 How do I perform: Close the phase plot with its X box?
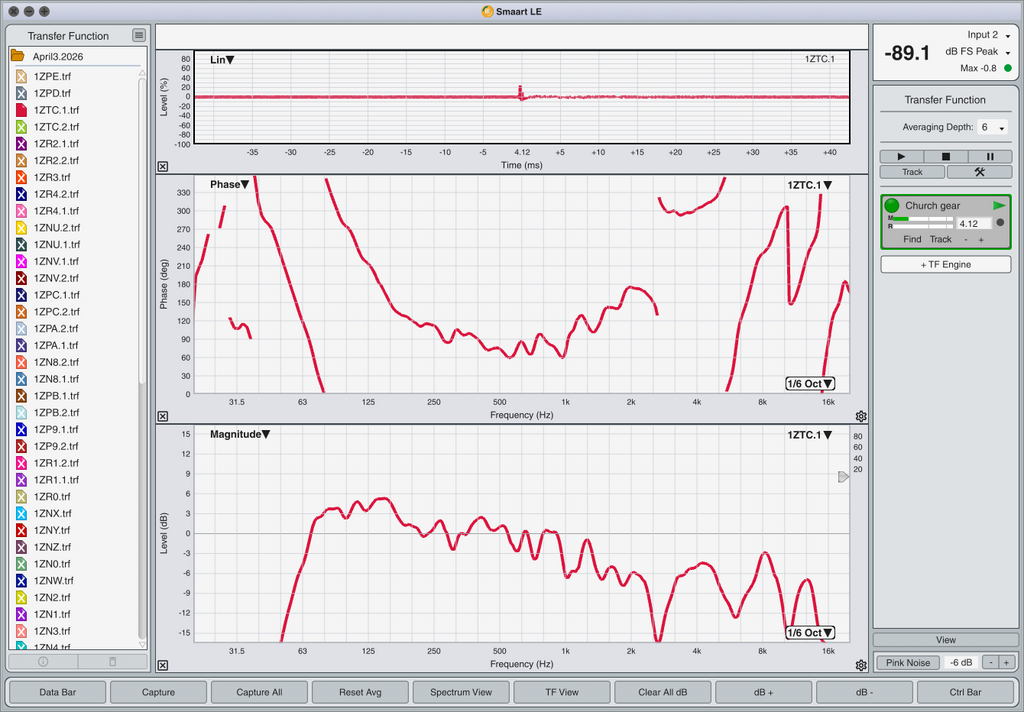pyautogui.click(x=163, y=416)
